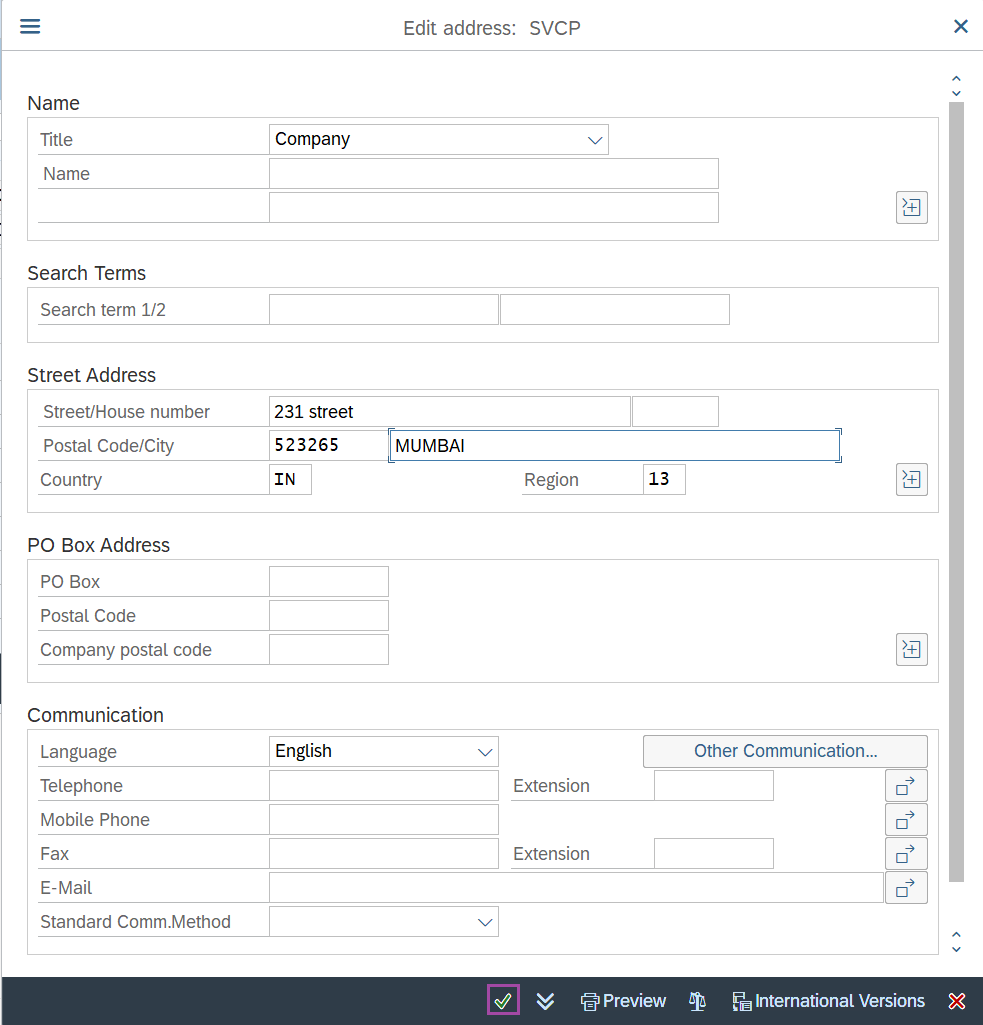
Task: Open mobile phone details popup icon
Action: coord(906,819)
